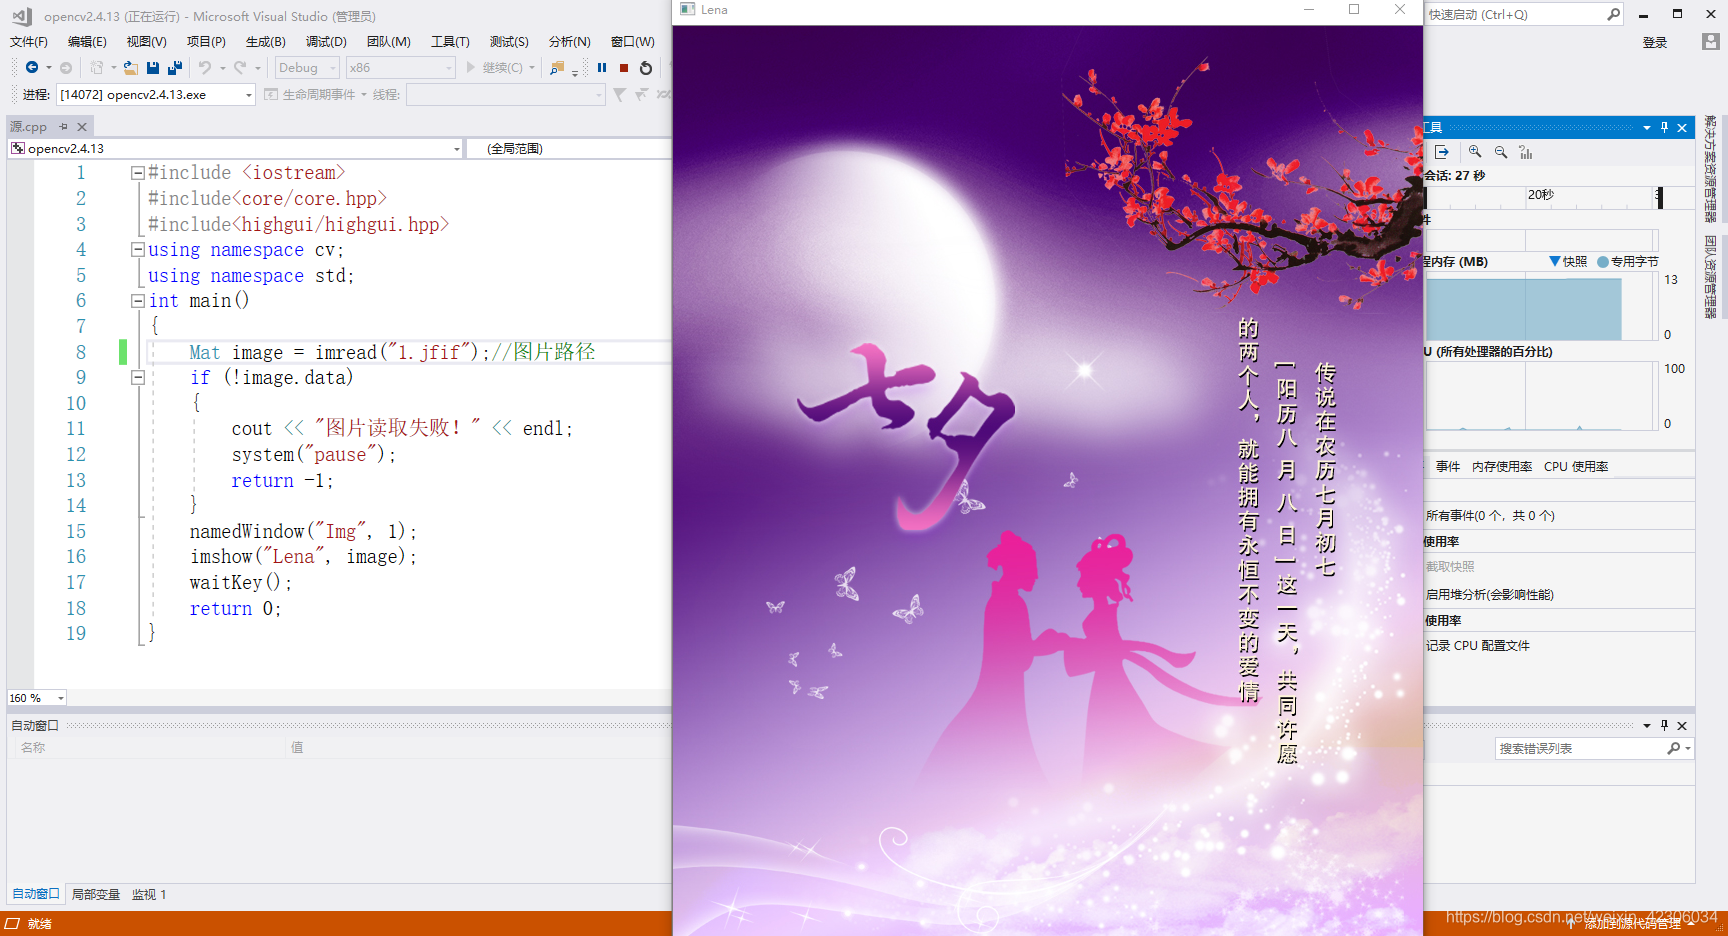Screen dimensions: 1728x936
Task: Open diagnostic tools window position dropdown
Action: (x=1647, y=127)
